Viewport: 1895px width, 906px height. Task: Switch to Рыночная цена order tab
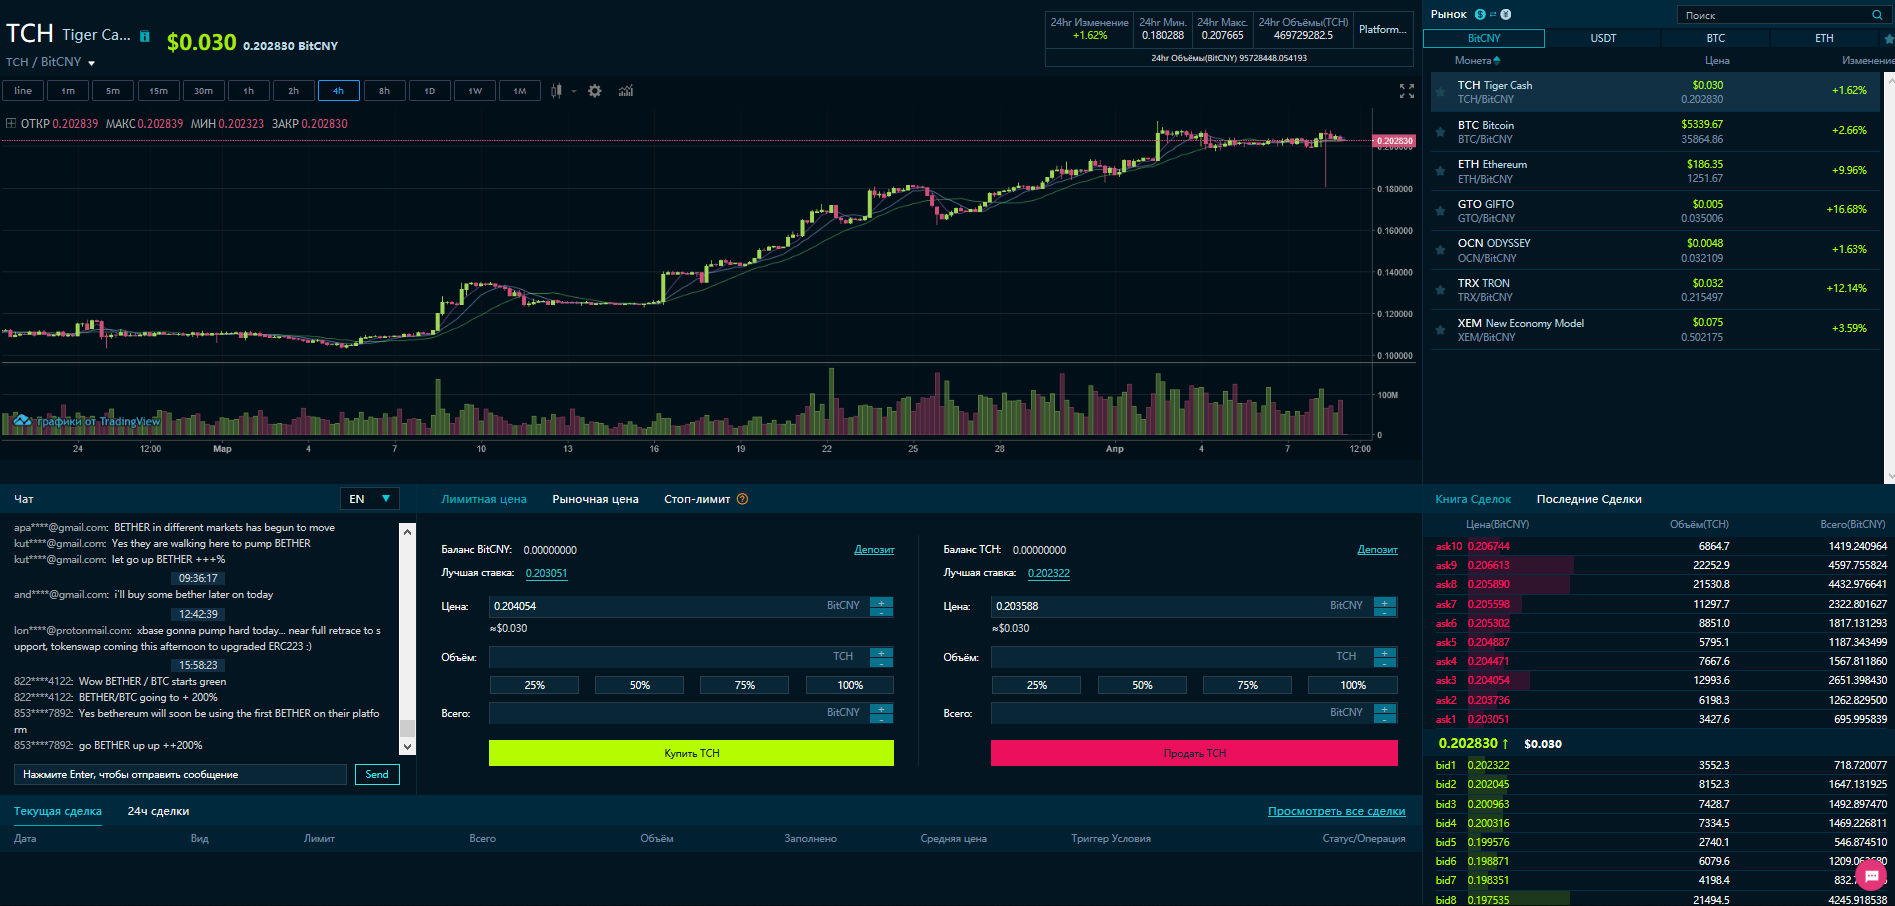point(595,499)
